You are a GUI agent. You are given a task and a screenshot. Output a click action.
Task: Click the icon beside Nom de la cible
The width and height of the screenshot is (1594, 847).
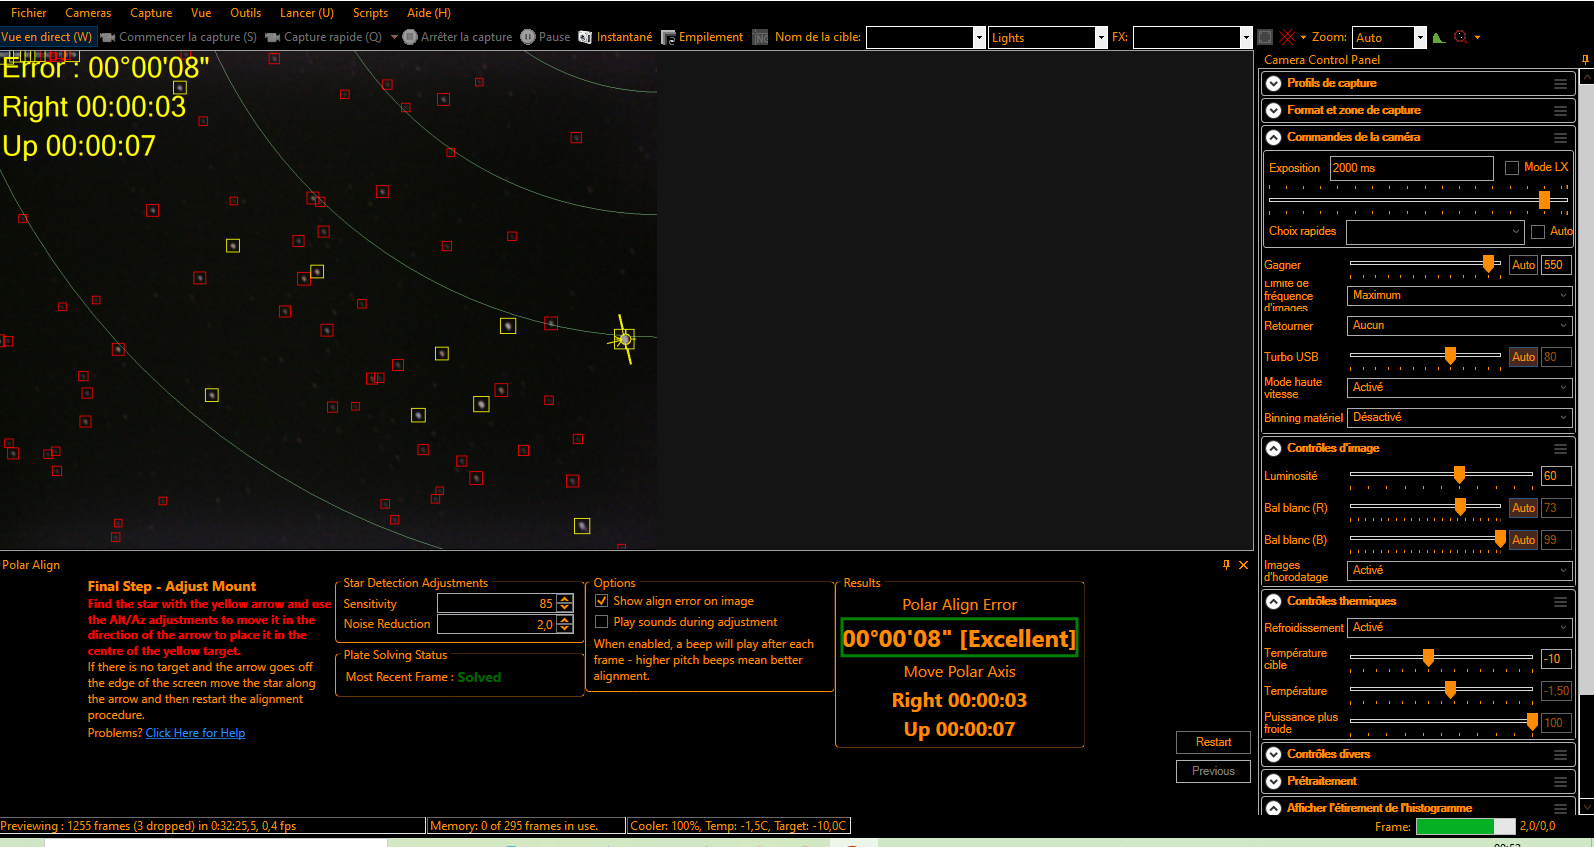tap(760, 37)
